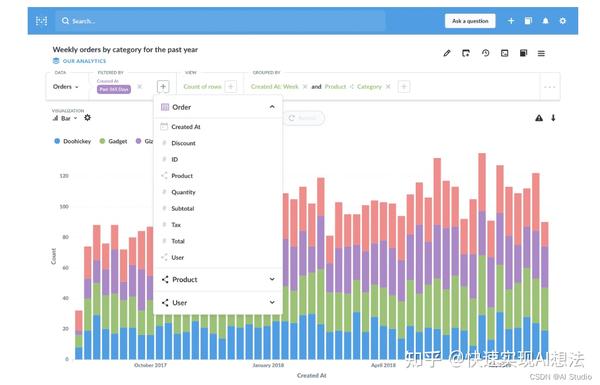Choose Quantity in the Order list
600x385 pixels.
(218, 192)
